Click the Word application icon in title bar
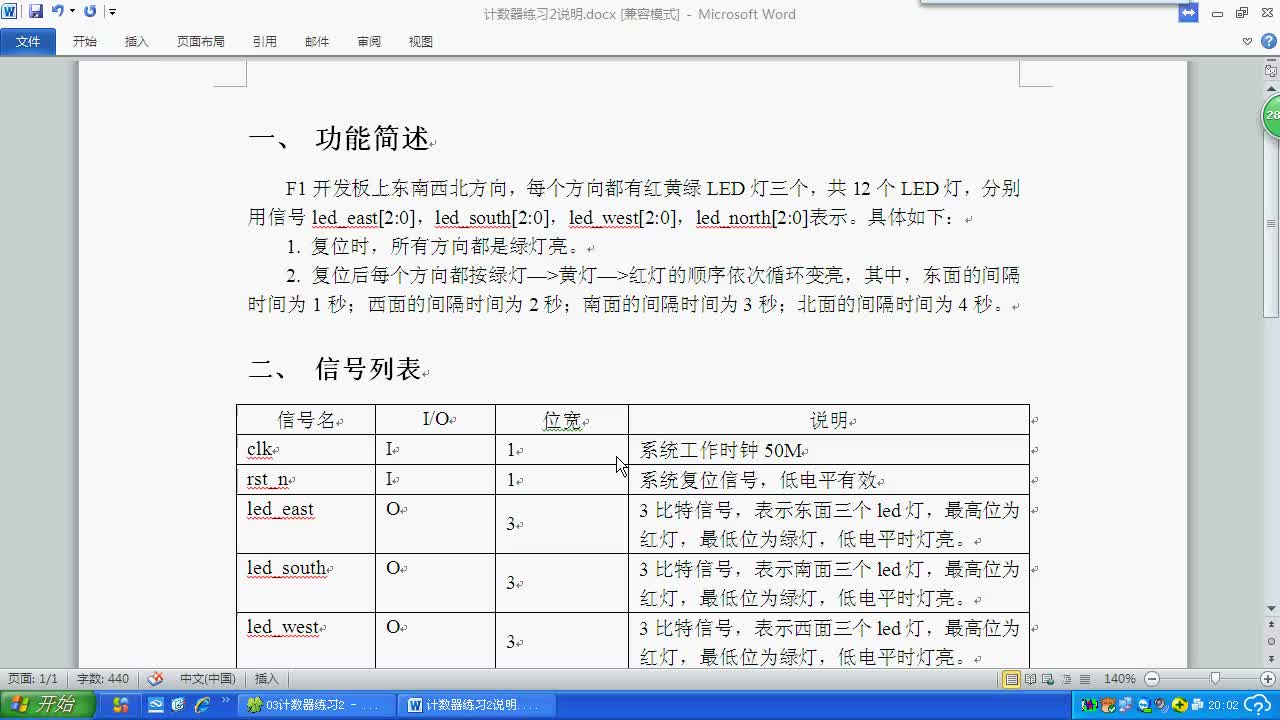Viewport: 1280px width, 720px height. (x=9, y=12)
